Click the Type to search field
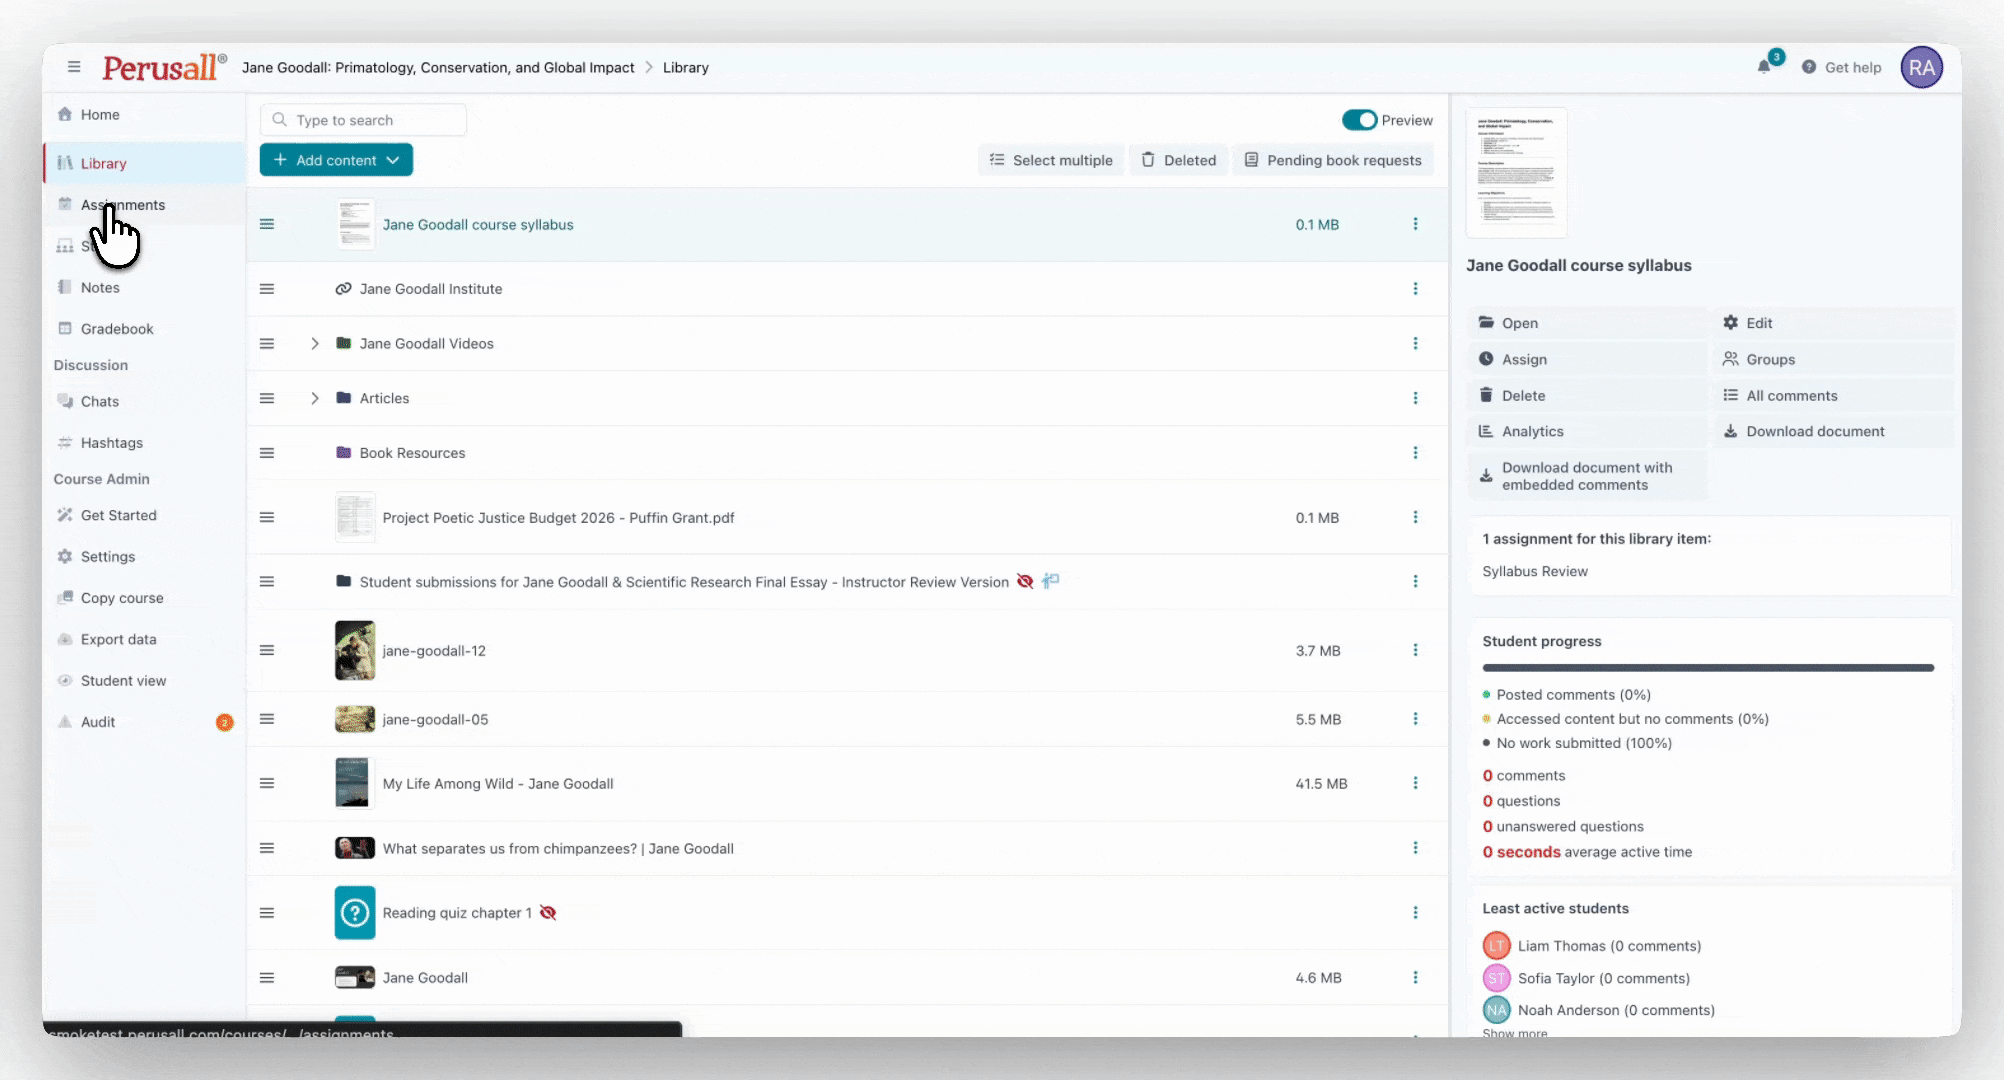 pyautogui.click(x=363, y=120)
